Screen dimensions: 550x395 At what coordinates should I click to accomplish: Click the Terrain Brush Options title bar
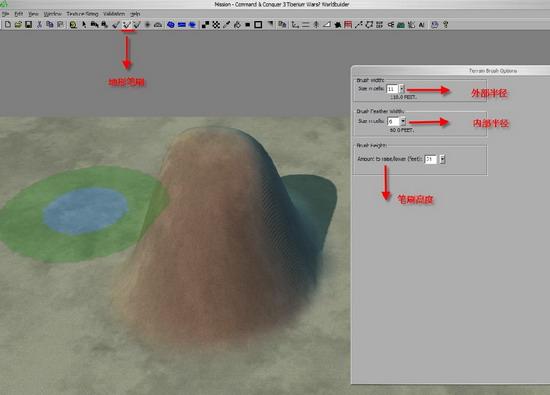[x=451, y=71]
